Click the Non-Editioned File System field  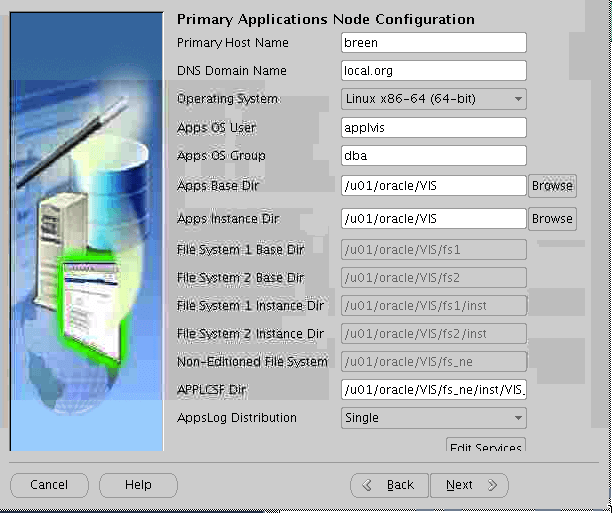[433, 361]
